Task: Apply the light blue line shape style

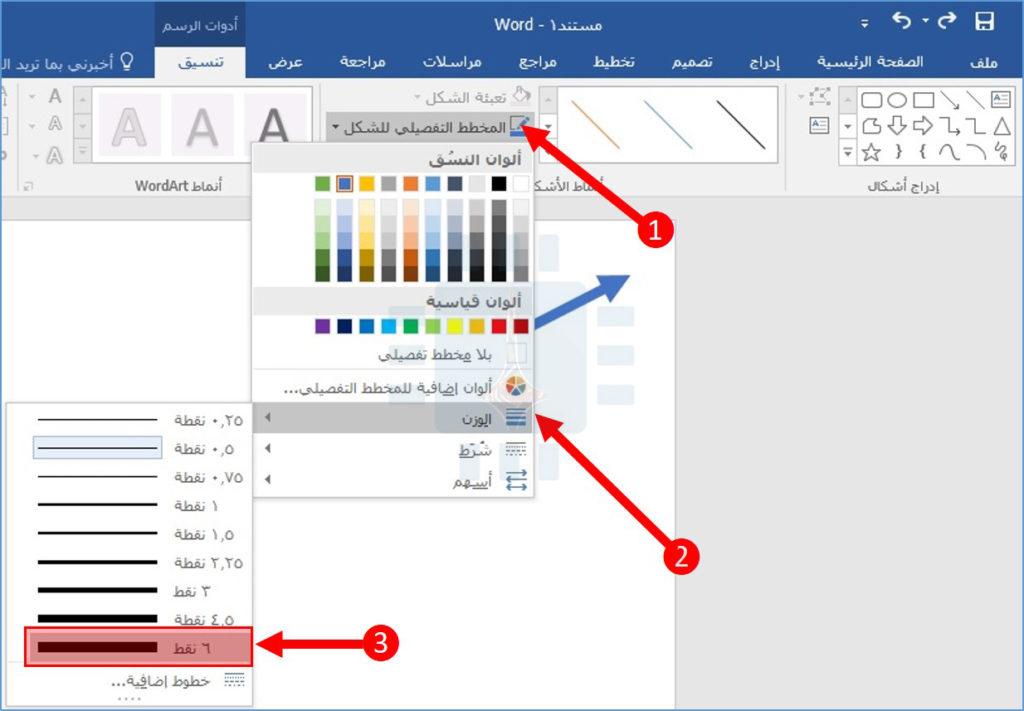Action: coord(667,124)
